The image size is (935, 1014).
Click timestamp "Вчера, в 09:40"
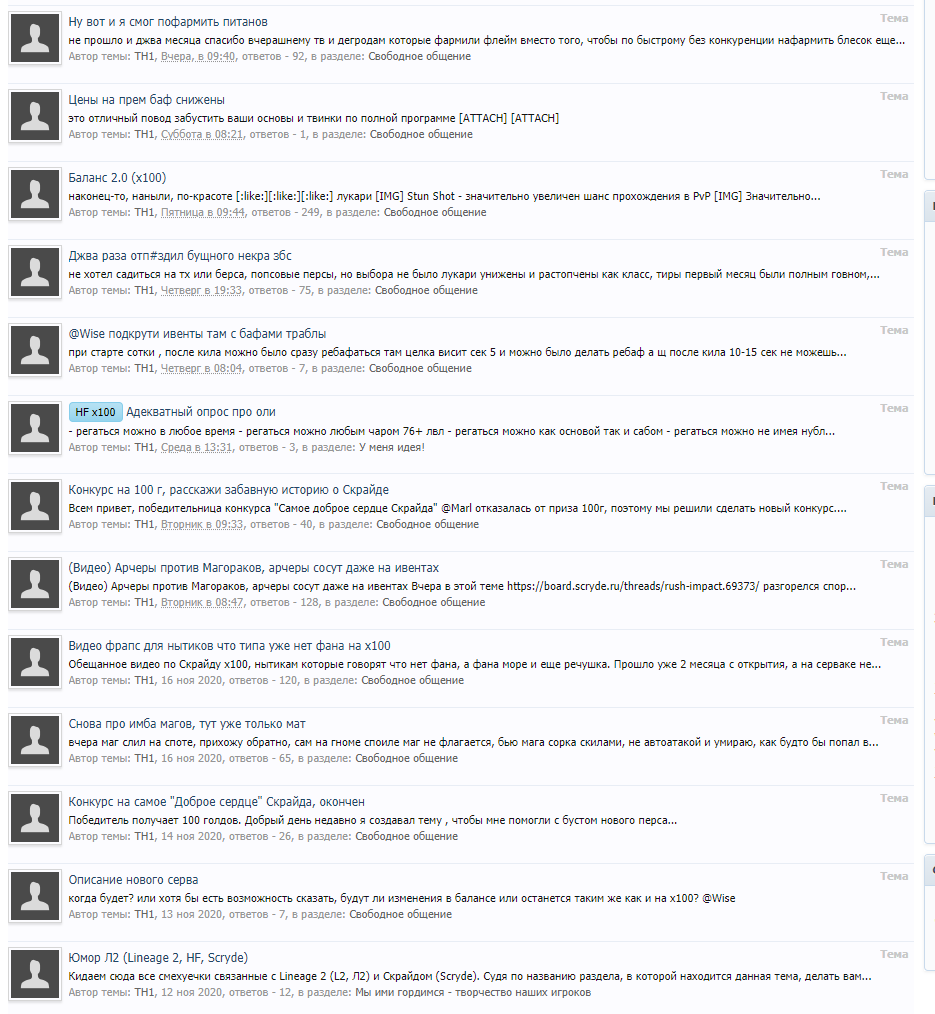tap(198, 56)
